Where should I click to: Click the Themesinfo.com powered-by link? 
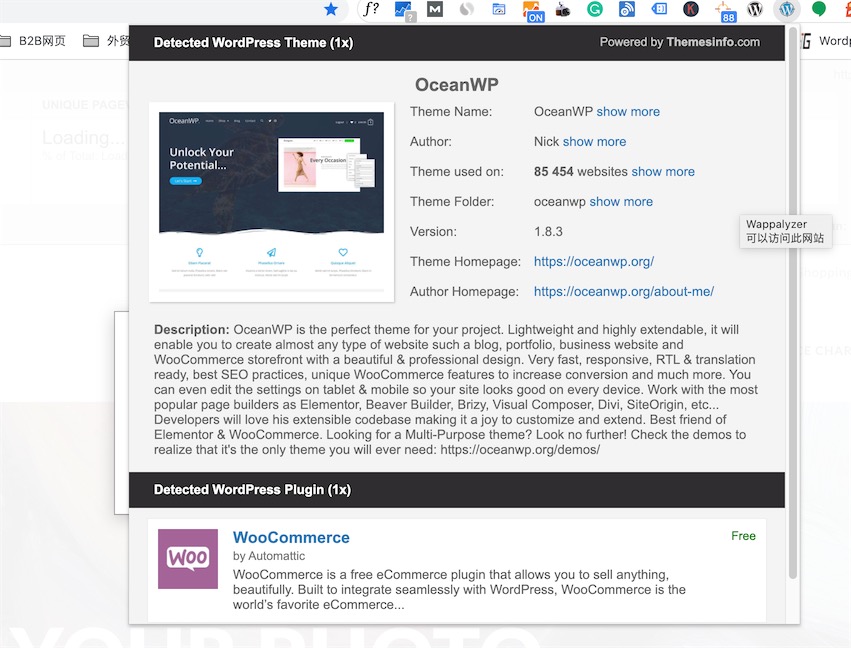pos(713,42)
